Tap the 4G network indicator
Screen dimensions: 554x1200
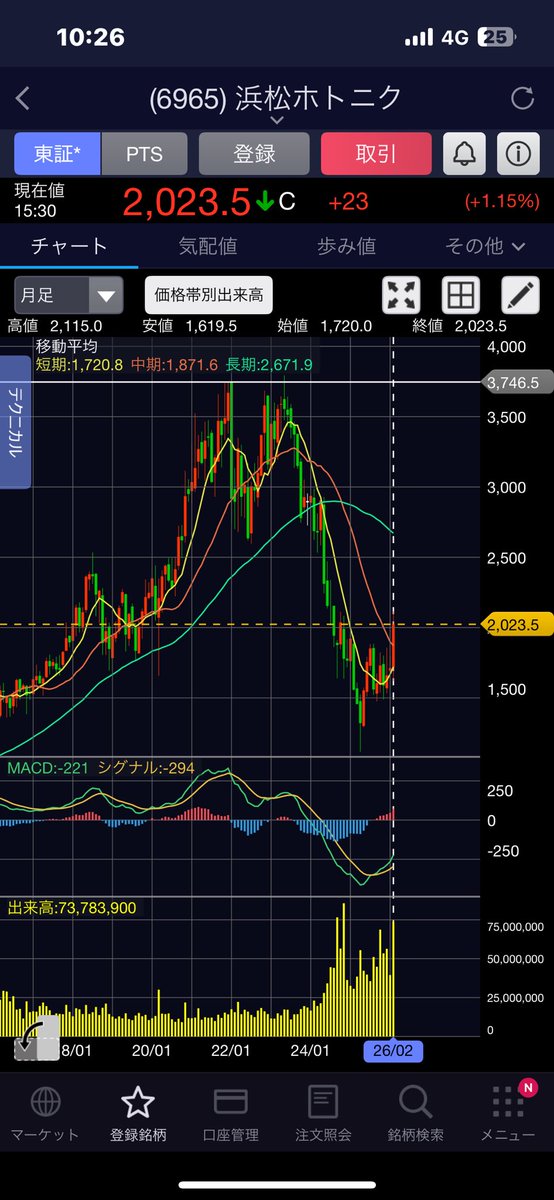pyautogui.click(x=456, y=37)
